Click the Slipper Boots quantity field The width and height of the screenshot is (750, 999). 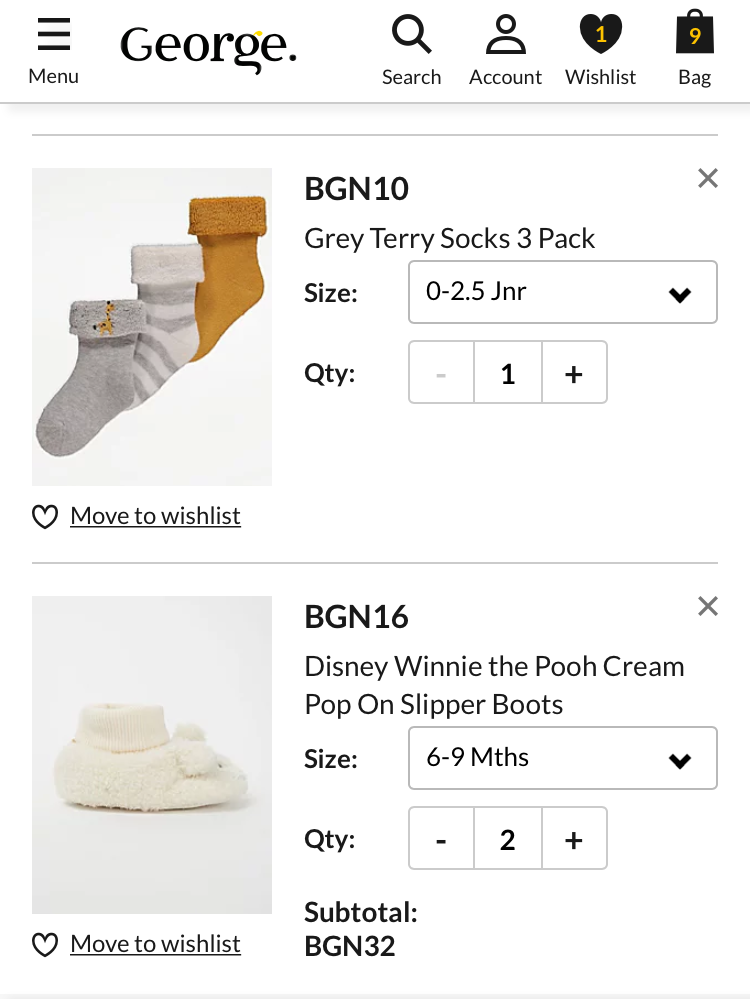tap(507, 839)
